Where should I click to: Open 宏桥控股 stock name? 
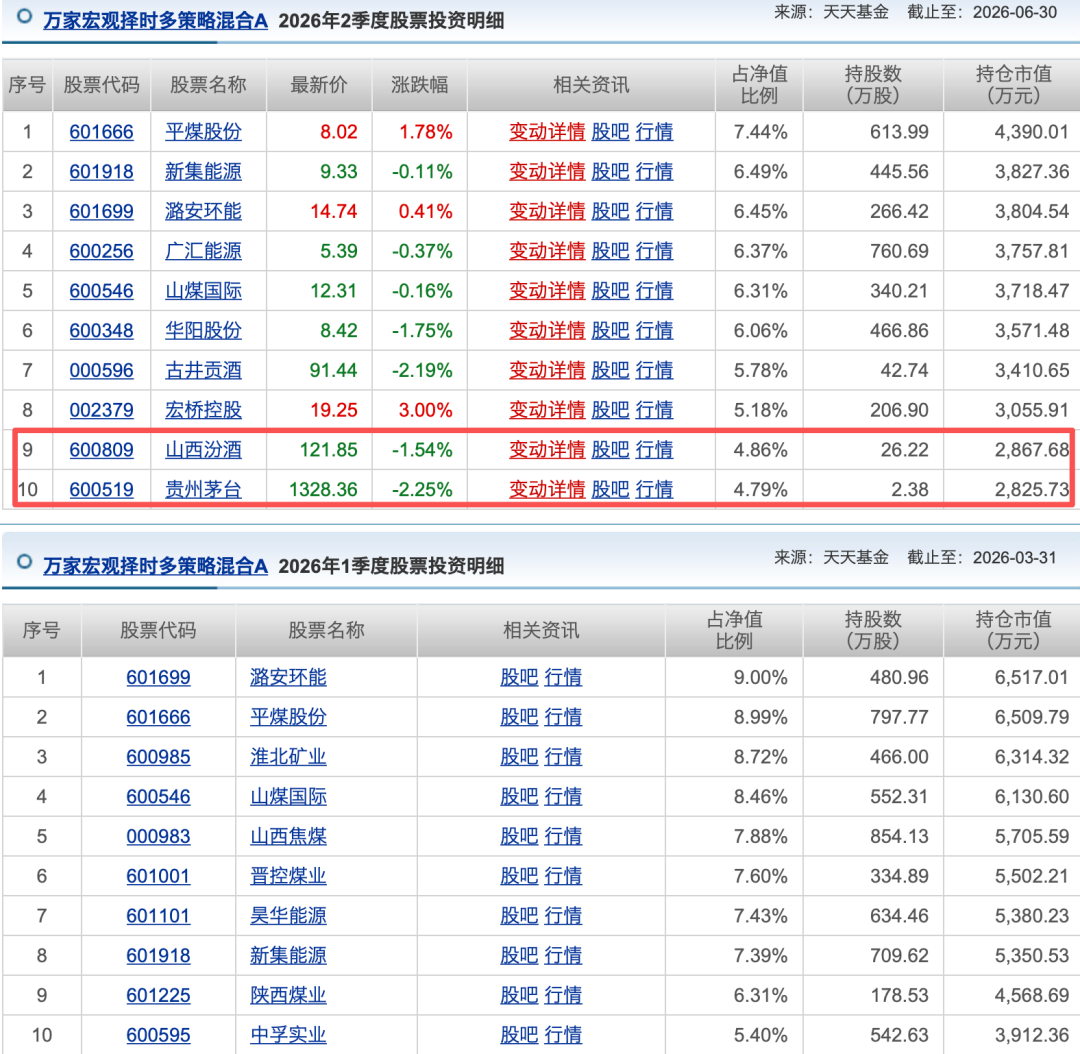[x=203, y=410]
